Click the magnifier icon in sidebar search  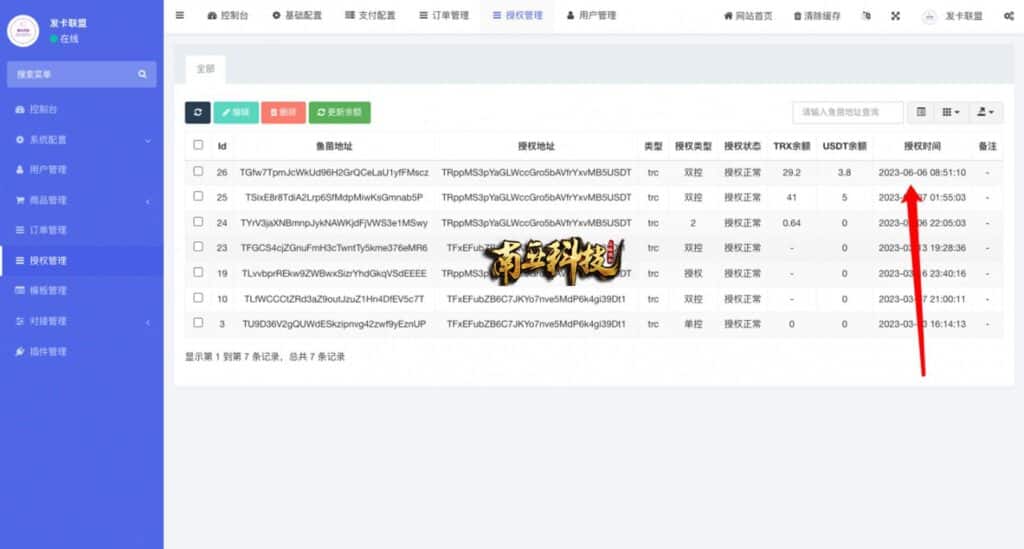click(142, 74)
